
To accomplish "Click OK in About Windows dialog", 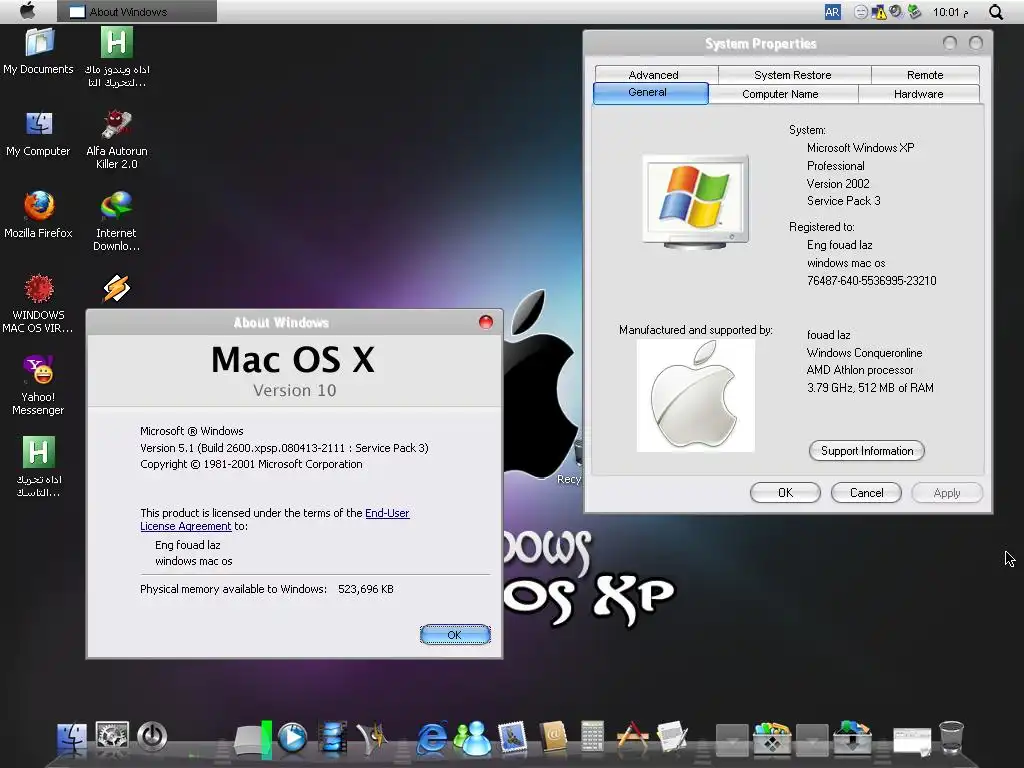I will tap(455, 634).
